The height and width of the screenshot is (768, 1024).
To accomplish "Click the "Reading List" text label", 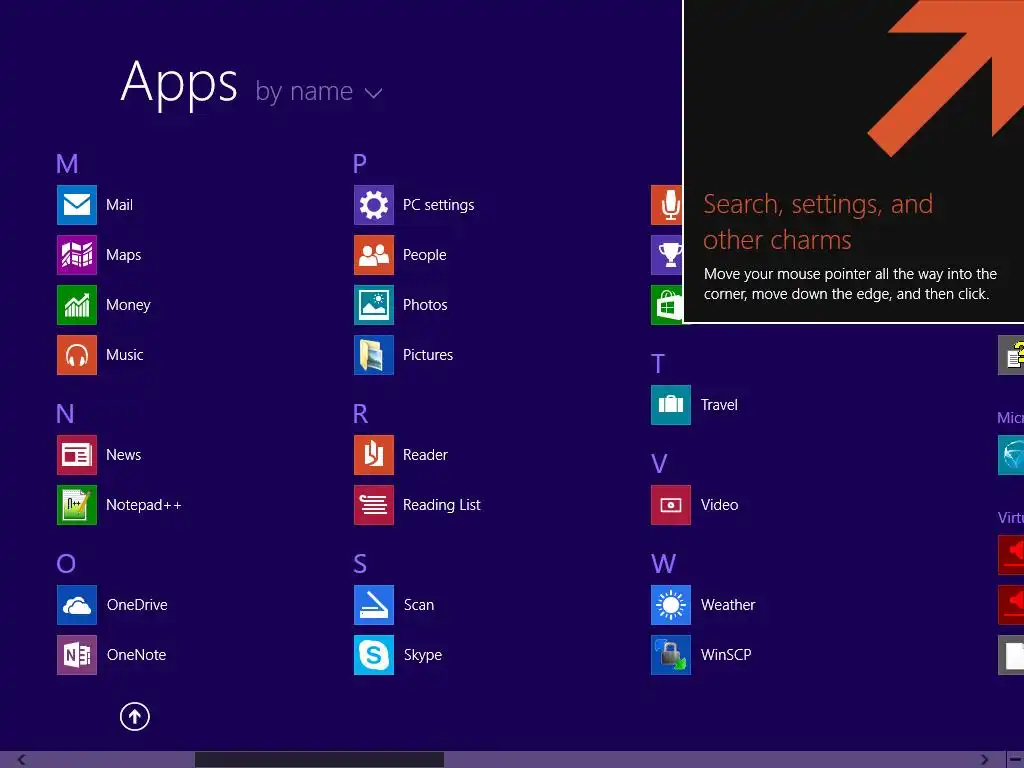I will click(x=441, y=505).
